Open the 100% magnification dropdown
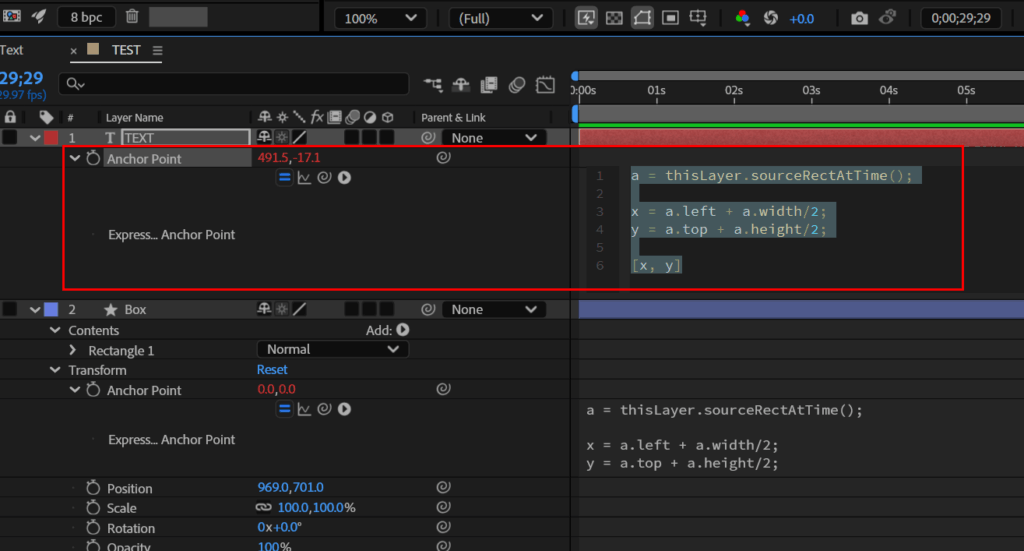The height and width of the screenshot is (551, 1024). (x=379, y=18)
